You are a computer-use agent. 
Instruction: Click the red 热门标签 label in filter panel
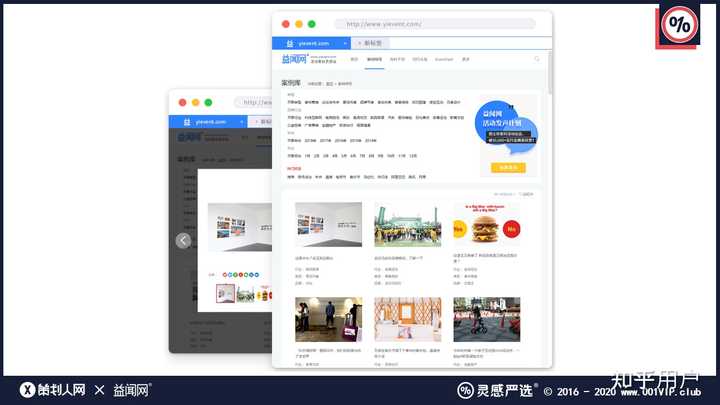pyautogui.click(x=294, y=169)
